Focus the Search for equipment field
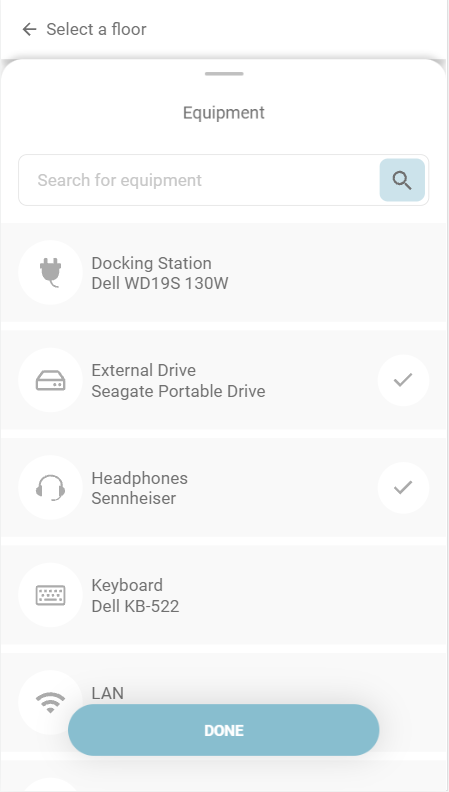Image resolution: width=449 pixels, height=792 pixels. (x=199, y=180)
